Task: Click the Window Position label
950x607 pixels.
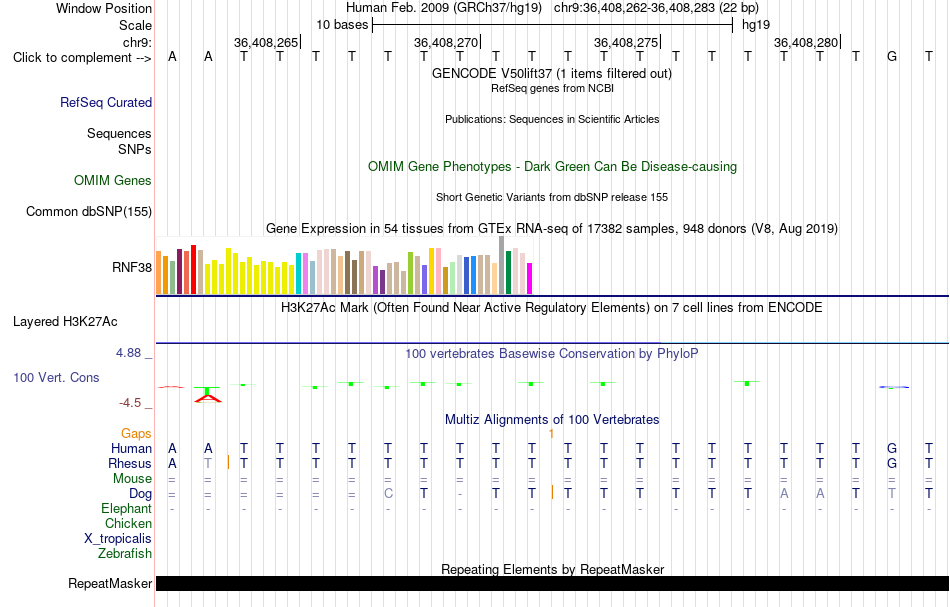Action: pos(104,8)
